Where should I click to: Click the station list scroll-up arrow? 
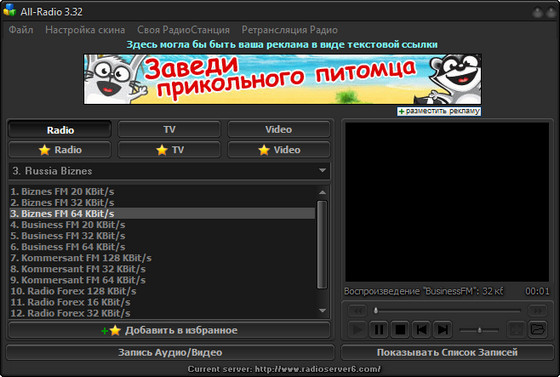pyautogui.click(x=322, y=192)
